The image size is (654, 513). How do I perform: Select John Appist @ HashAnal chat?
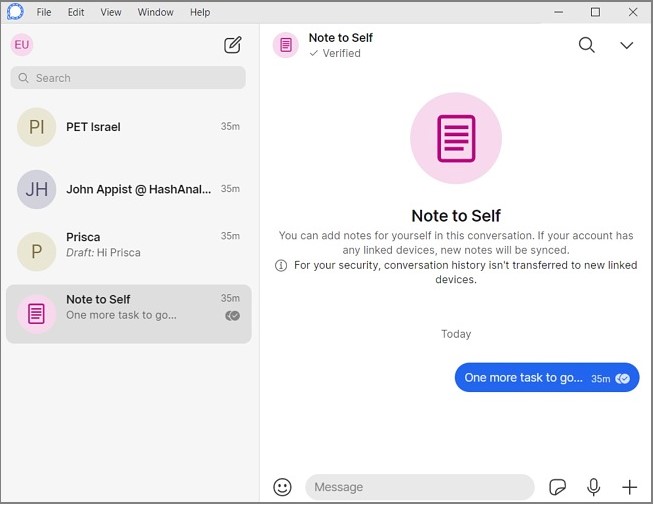[x=128, y=189]
